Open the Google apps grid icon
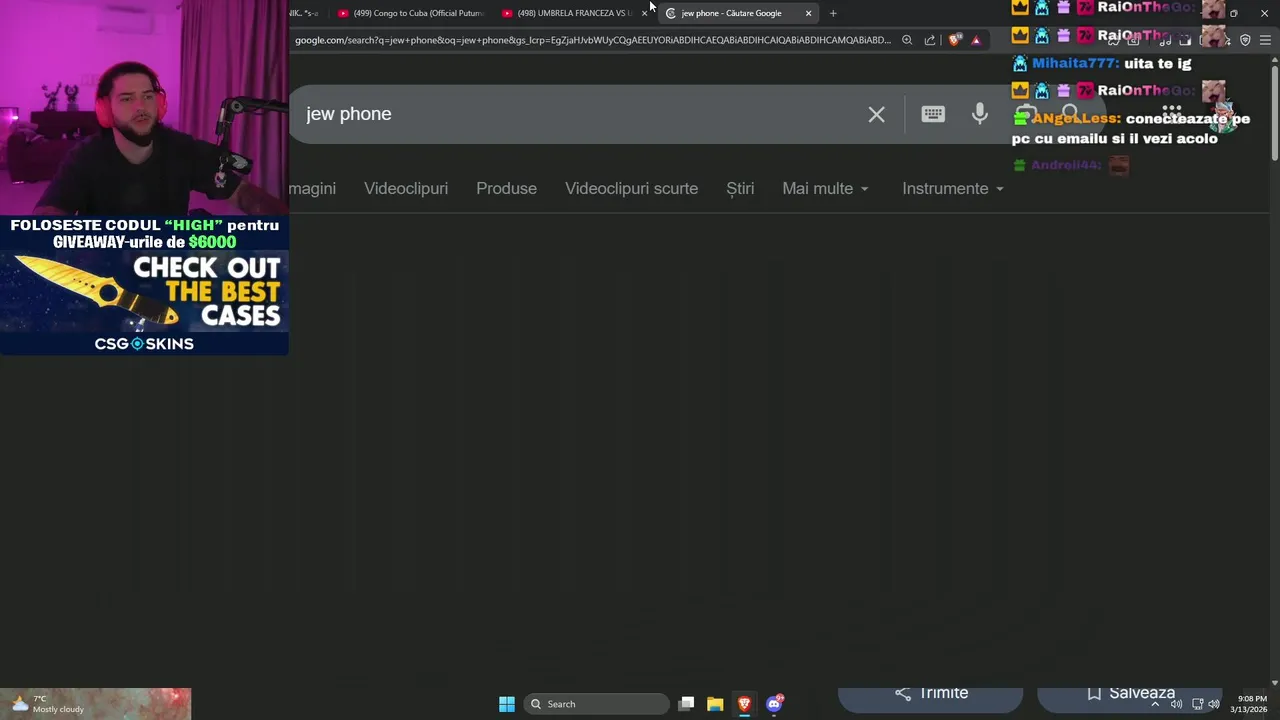Image resolution: width=1280 pixels, height=720 pixels. 1172,113
